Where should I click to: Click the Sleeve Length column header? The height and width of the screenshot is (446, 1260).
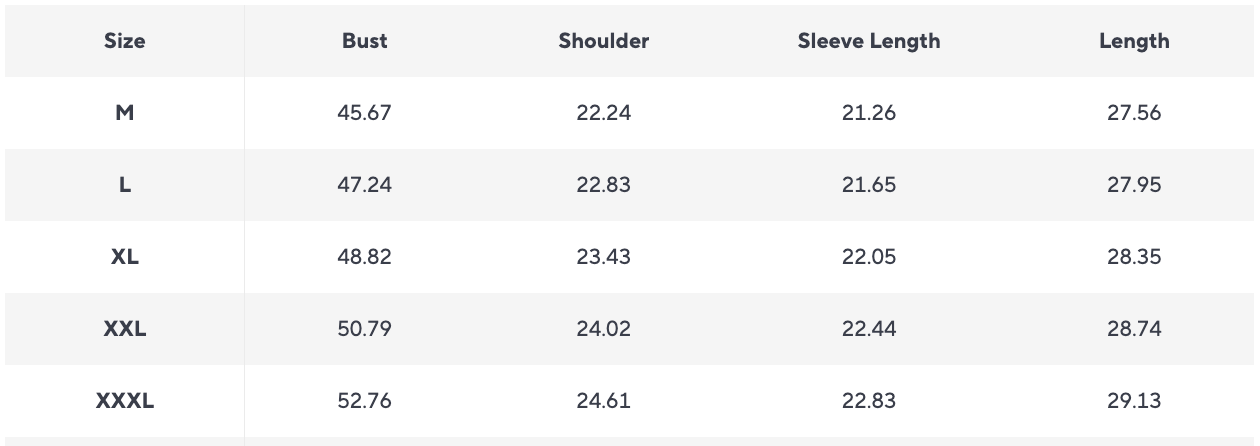coord(869,41)
